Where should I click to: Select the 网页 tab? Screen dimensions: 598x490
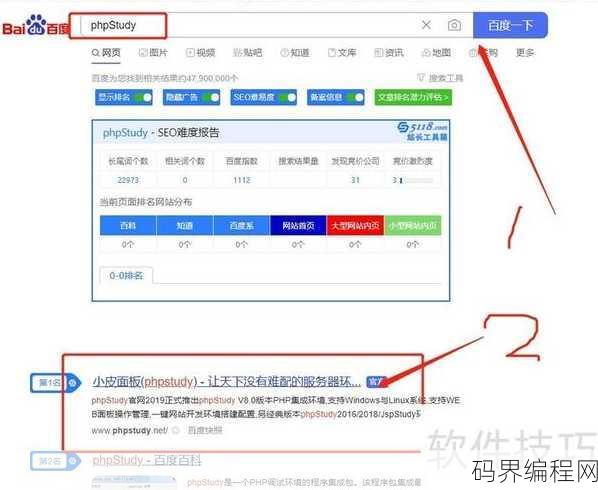pos(106,53)
